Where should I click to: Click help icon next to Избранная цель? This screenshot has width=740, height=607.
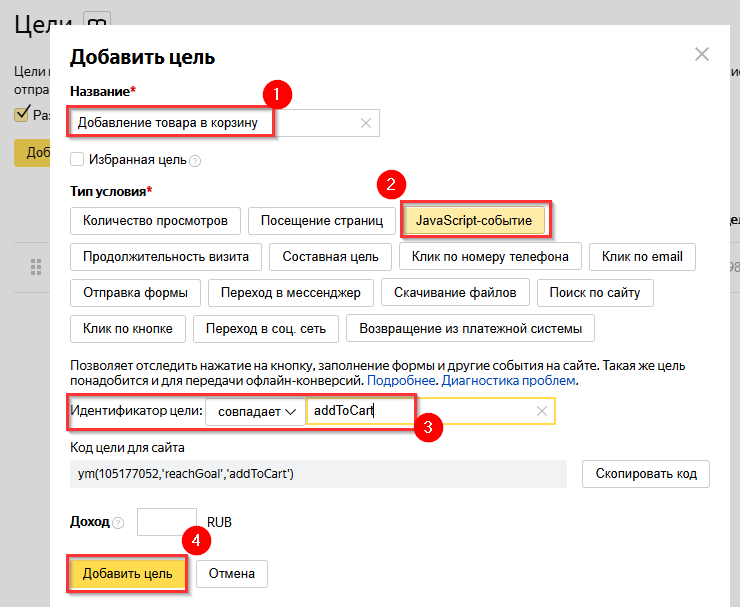click(x=195, y=160)
